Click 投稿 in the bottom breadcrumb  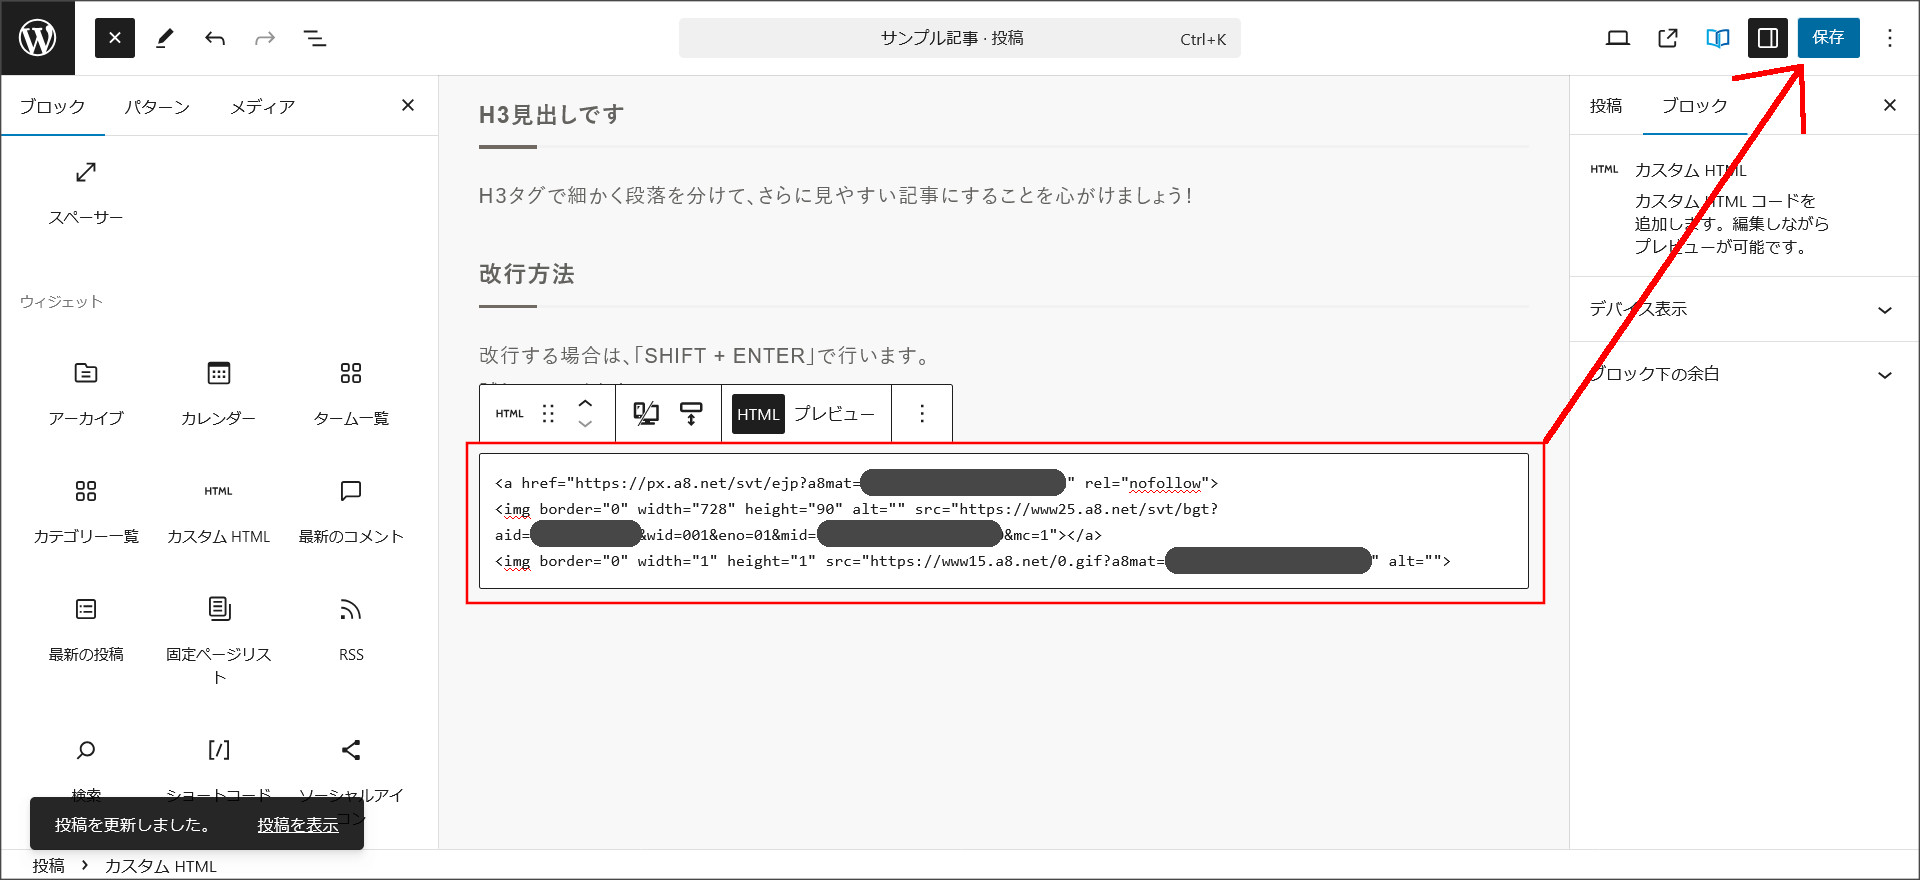(x=48, y=866)
